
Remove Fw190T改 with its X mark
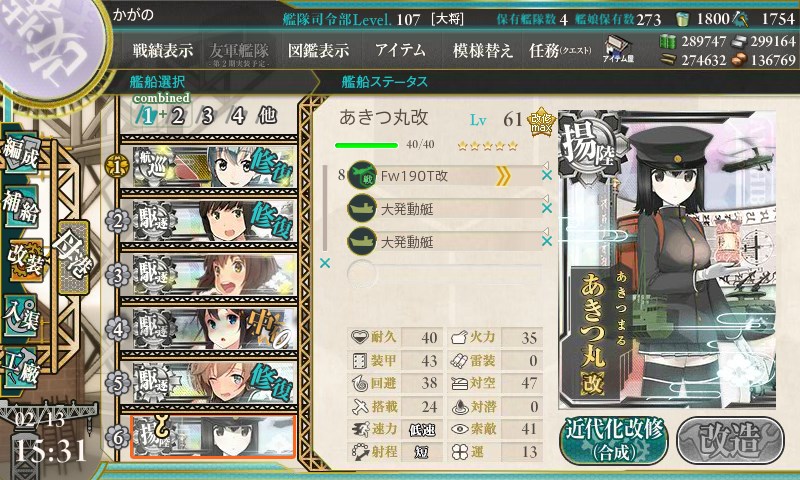point(547,175)
